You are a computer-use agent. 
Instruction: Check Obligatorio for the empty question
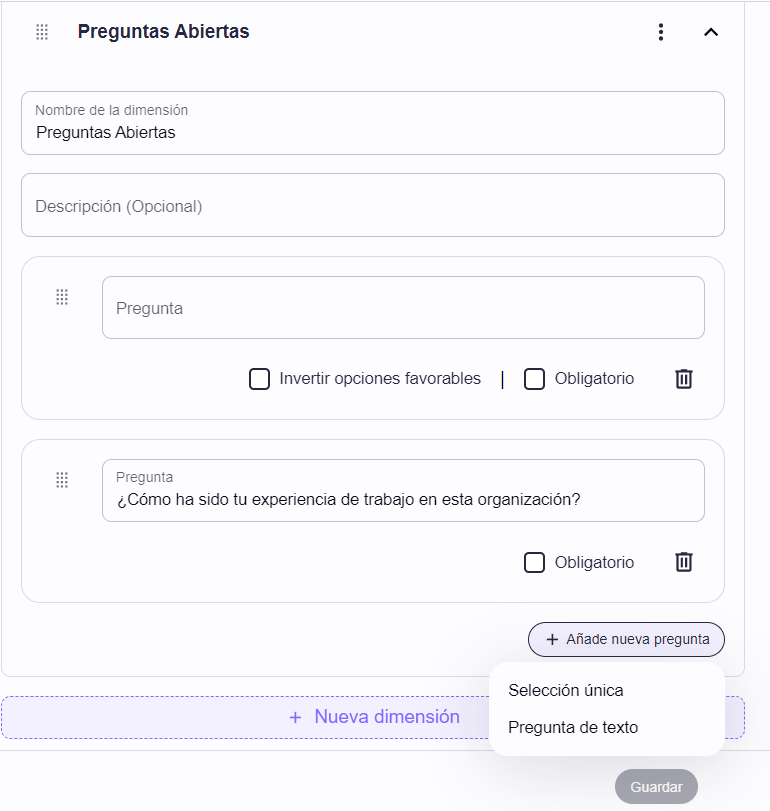(534, 379)
